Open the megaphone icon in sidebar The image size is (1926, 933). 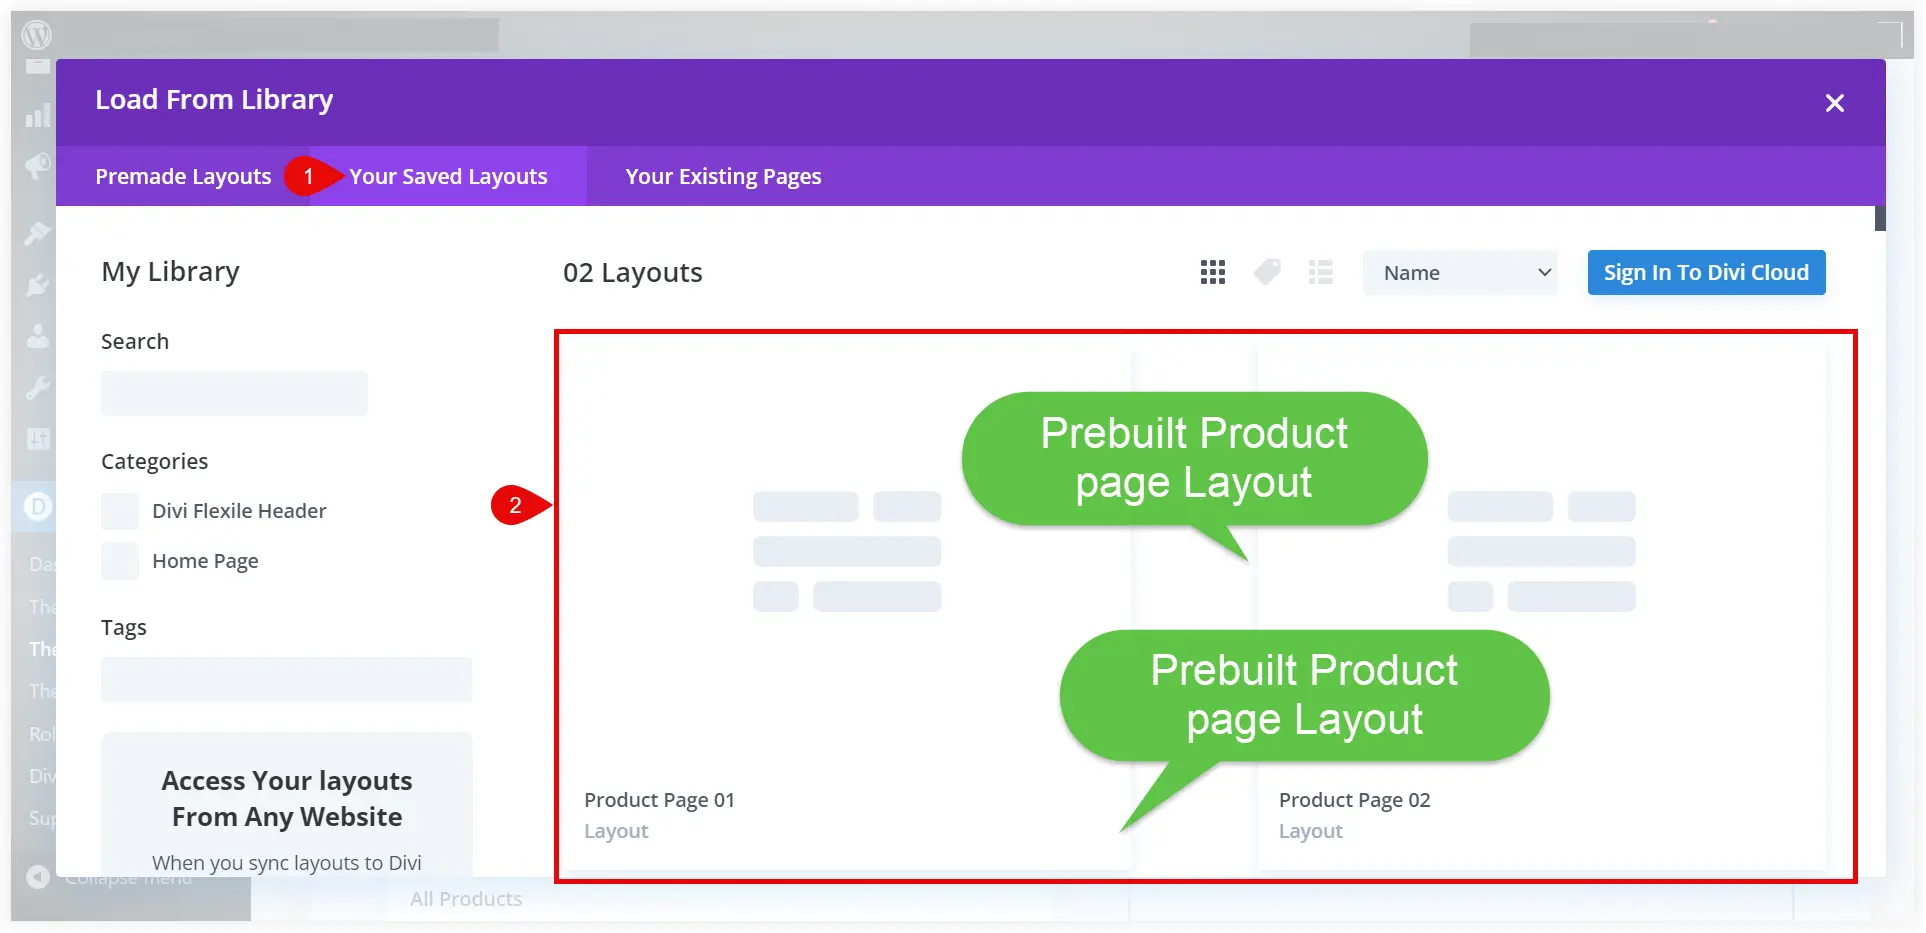point(37,165)
